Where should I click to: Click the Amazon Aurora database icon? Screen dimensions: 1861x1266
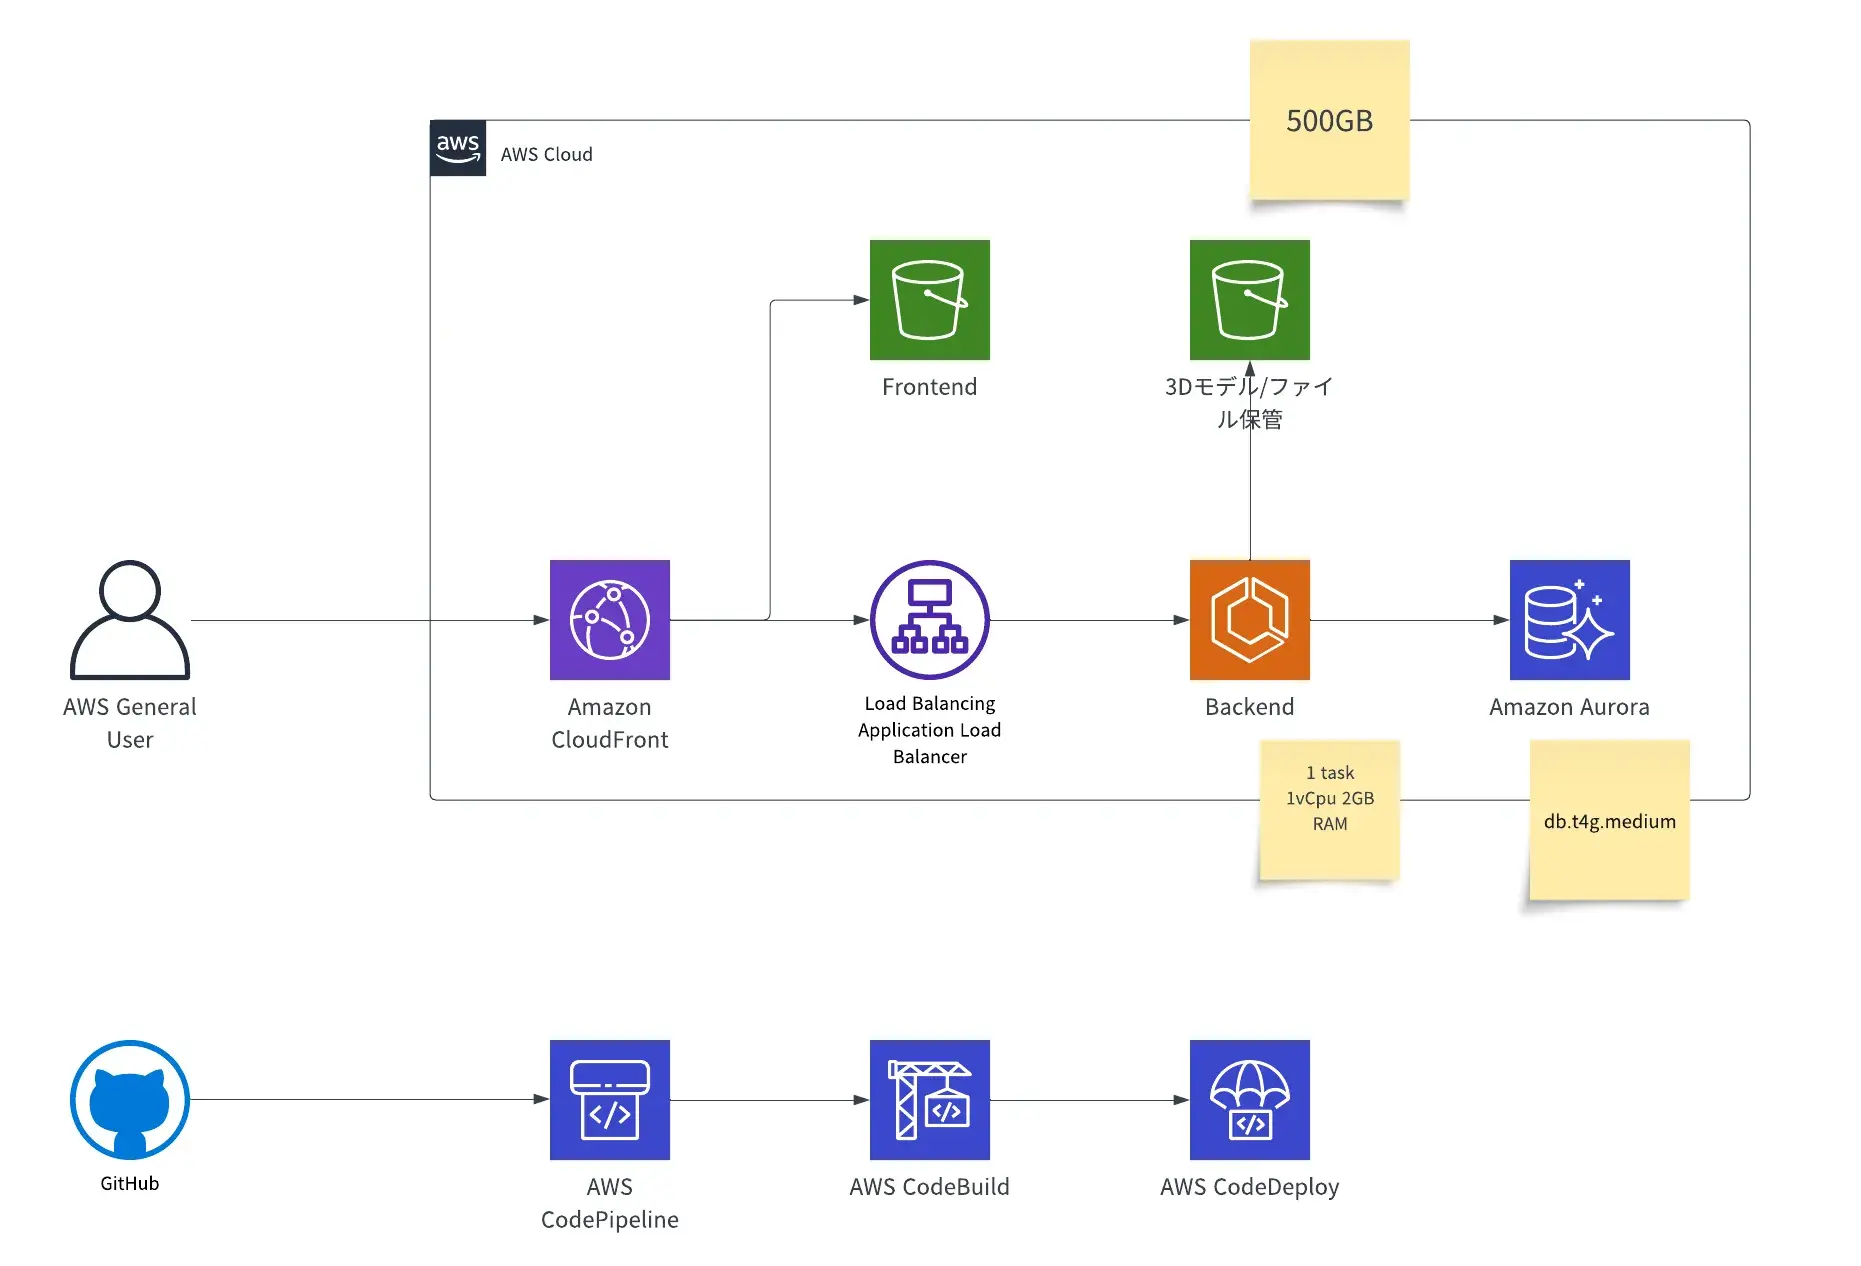(1569, 619)
